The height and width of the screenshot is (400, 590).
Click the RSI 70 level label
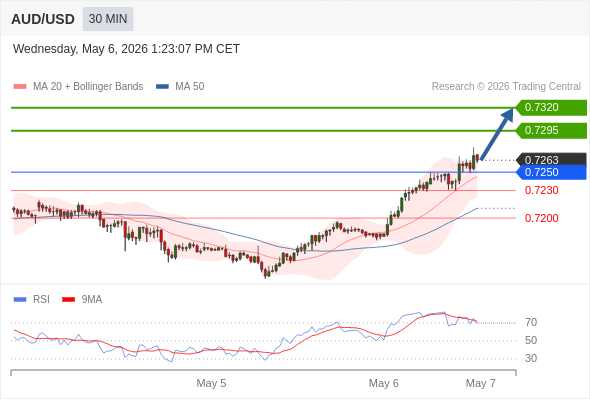531,322
